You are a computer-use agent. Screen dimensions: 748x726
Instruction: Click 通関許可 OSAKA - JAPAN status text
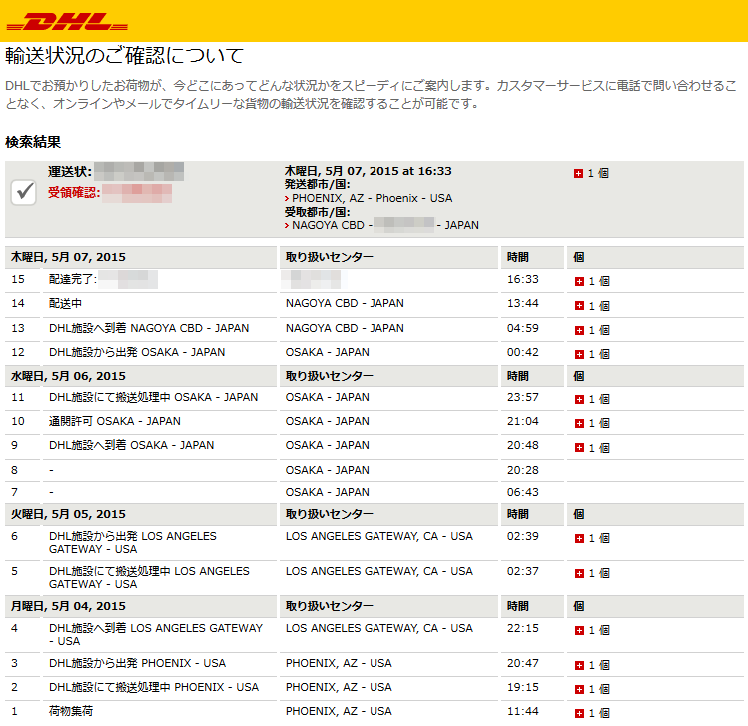[114, 421]
